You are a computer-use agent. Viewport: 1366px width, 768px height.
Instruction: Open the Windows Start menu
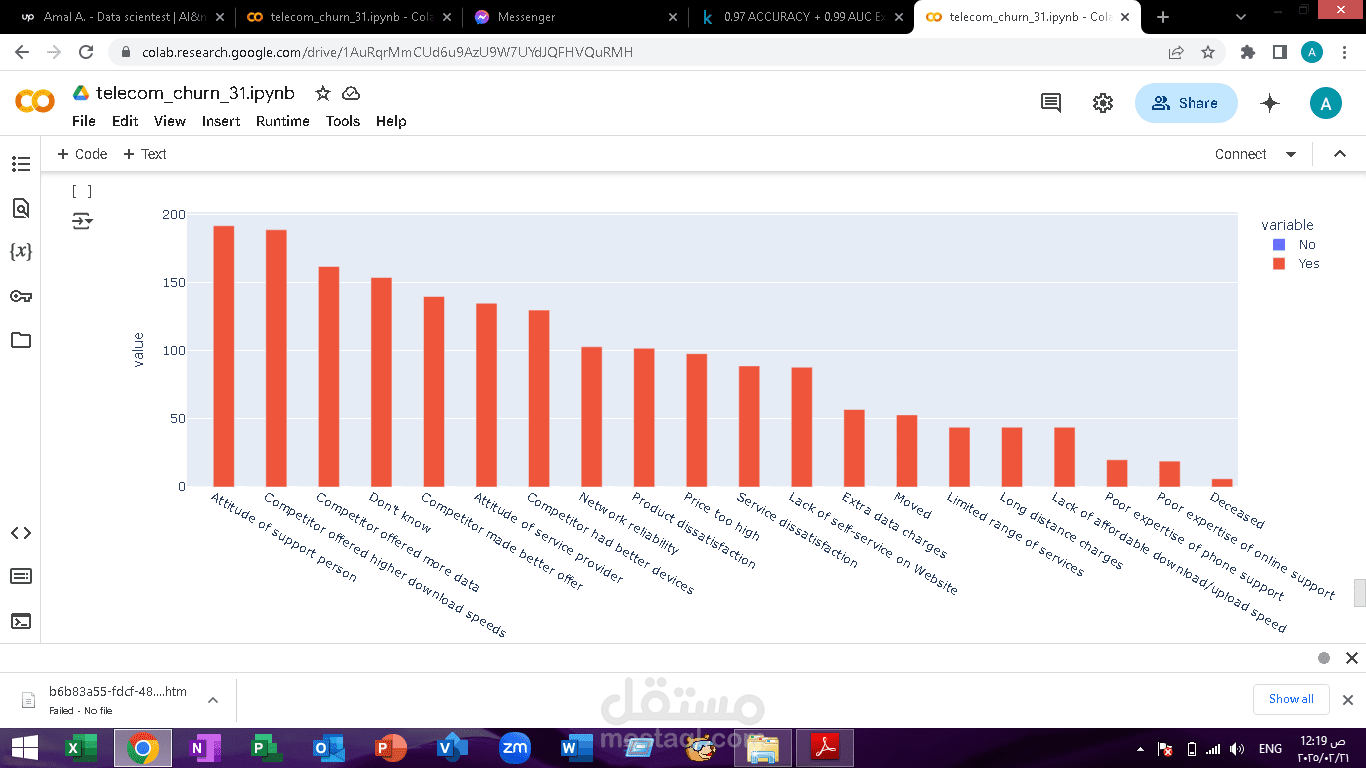(24, 748)
